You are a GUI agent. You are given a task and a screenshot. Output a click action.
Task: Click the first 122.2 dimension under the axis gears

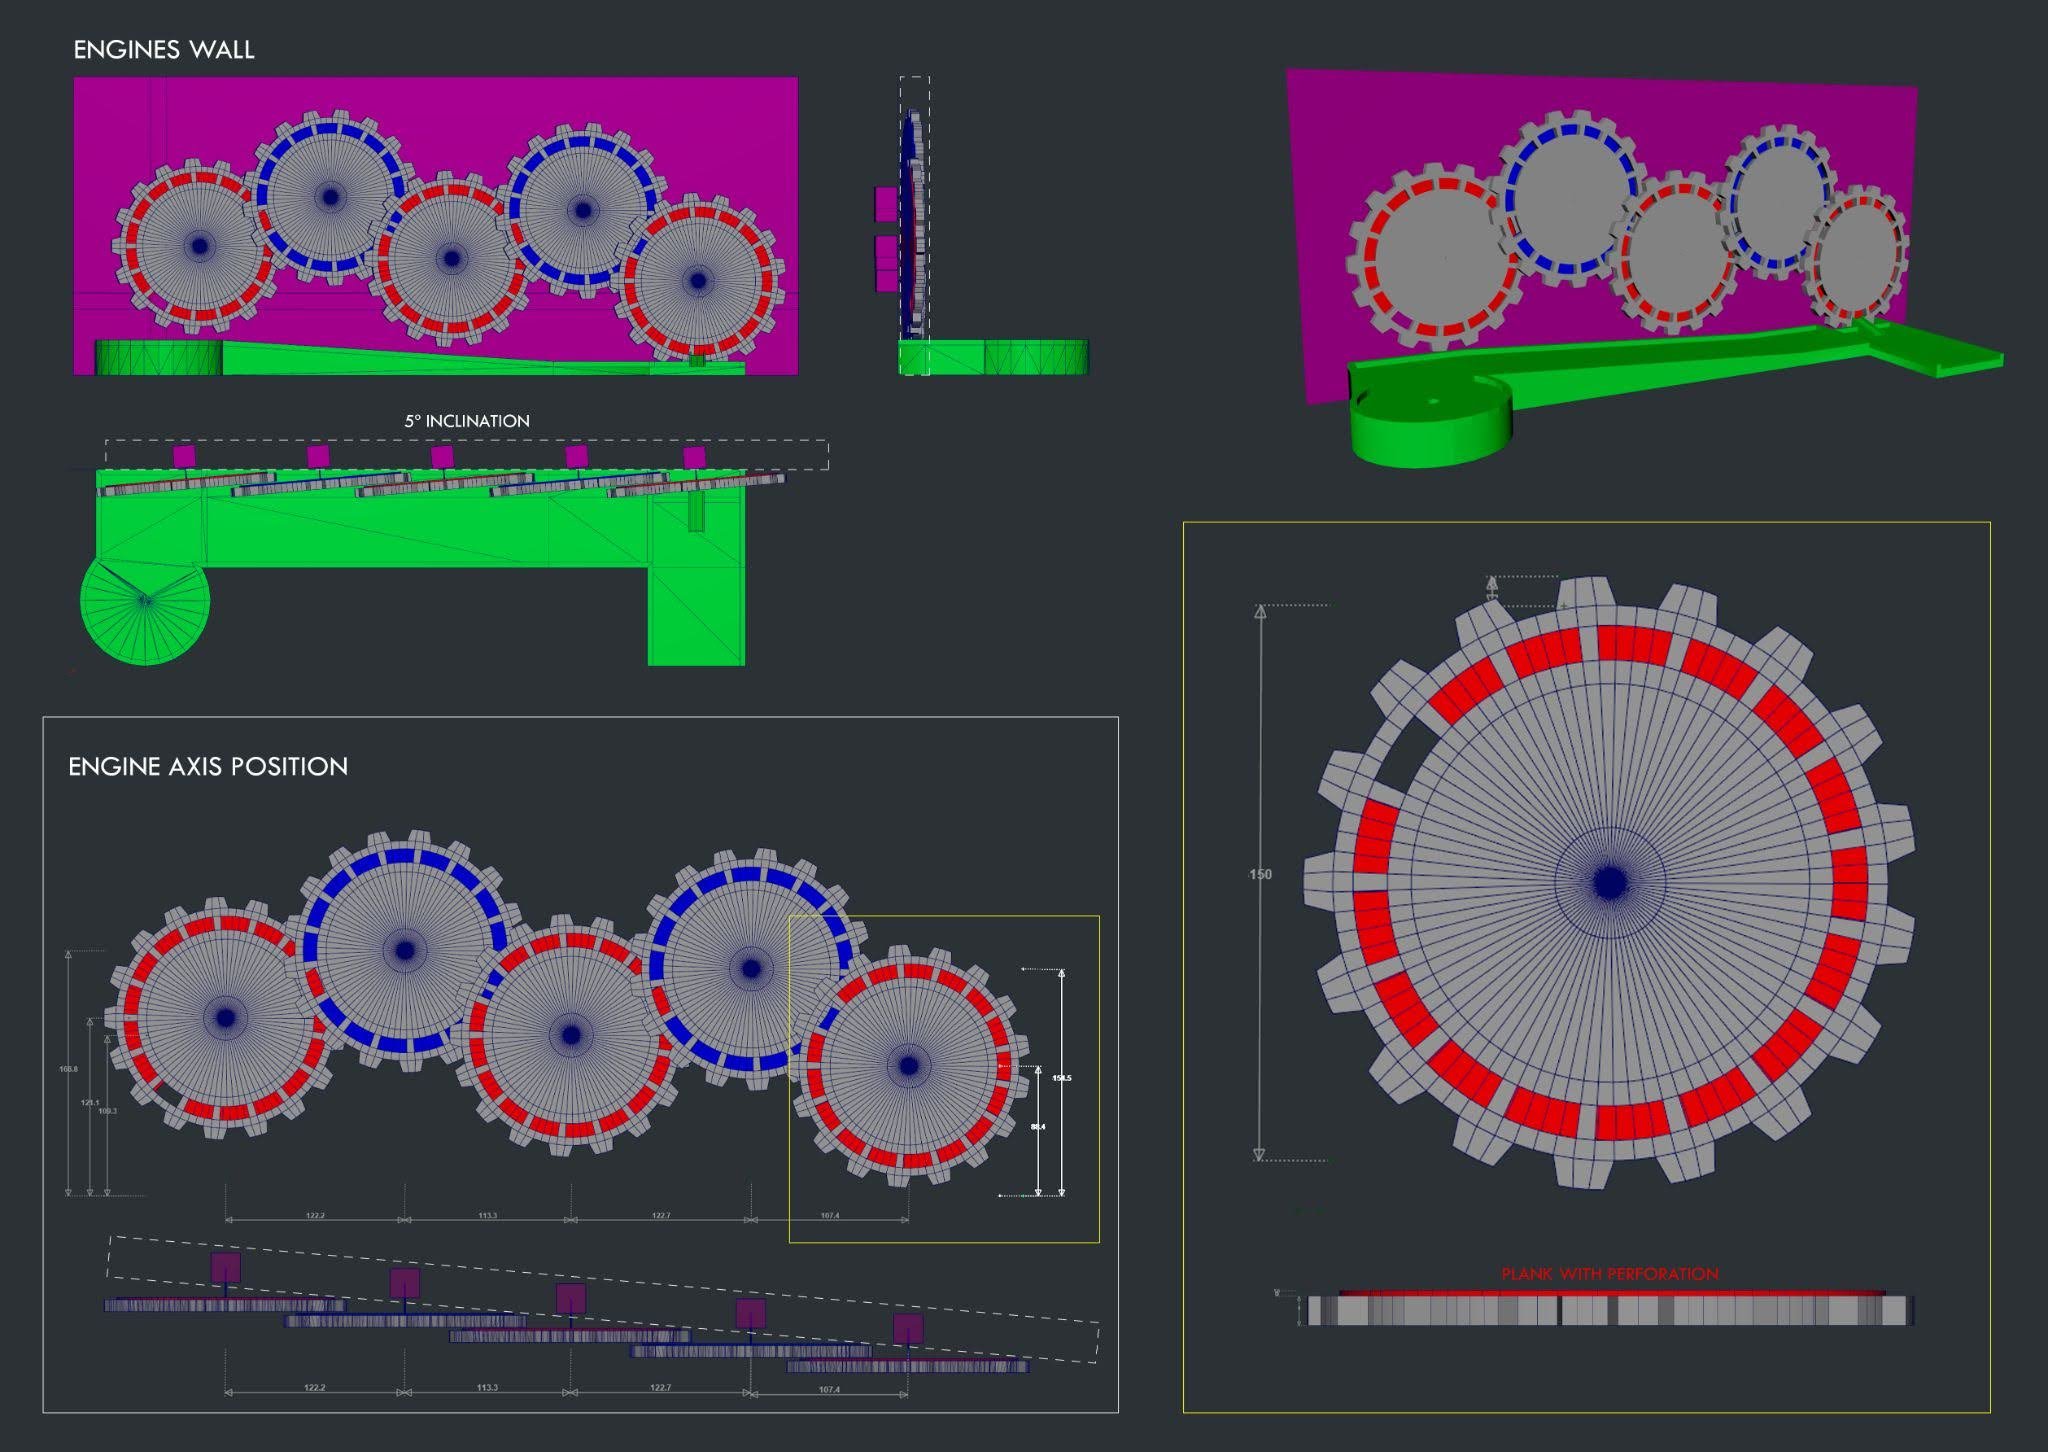(314, 1216)
